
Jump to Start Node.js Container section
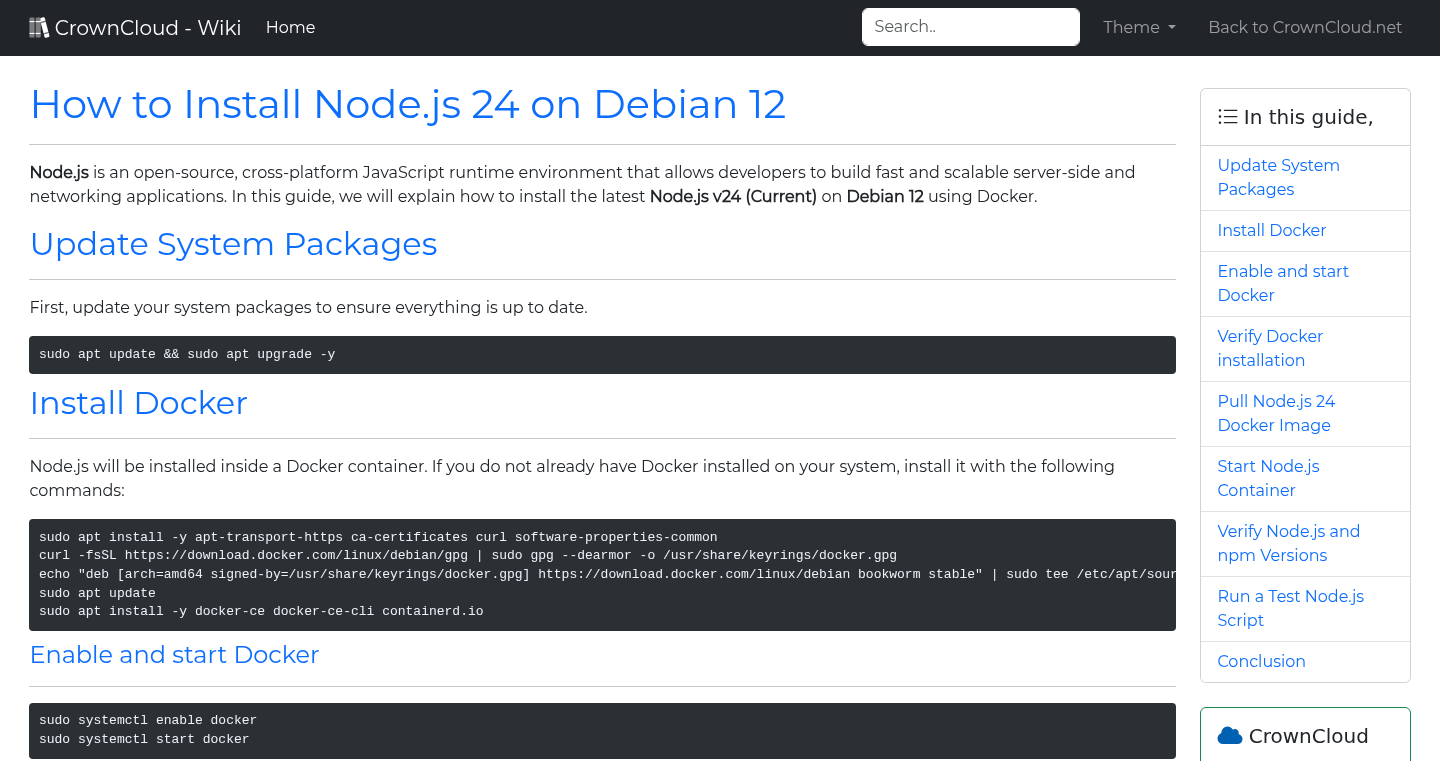point(1267,478)
